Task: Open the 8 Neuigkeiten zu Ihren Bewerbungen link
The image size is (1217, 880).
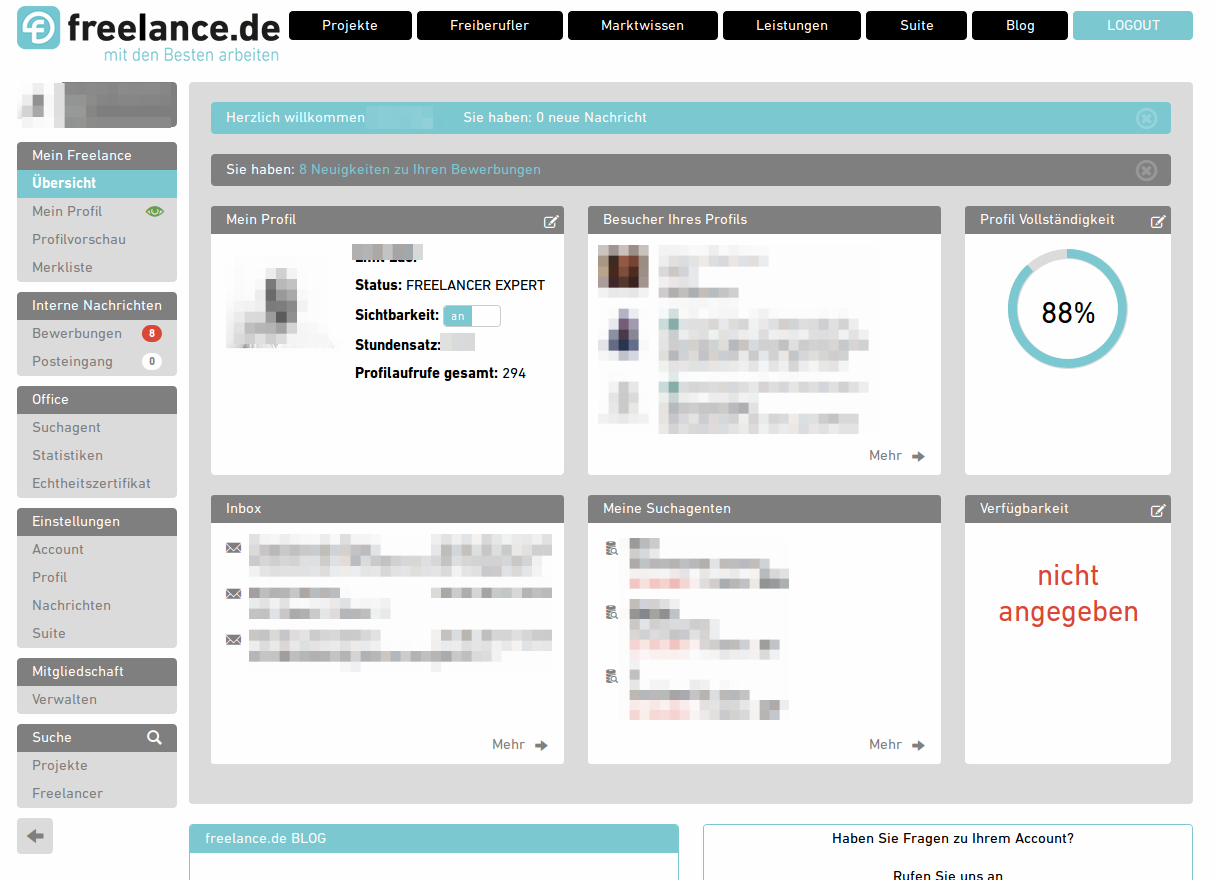Action: (420, 170)
